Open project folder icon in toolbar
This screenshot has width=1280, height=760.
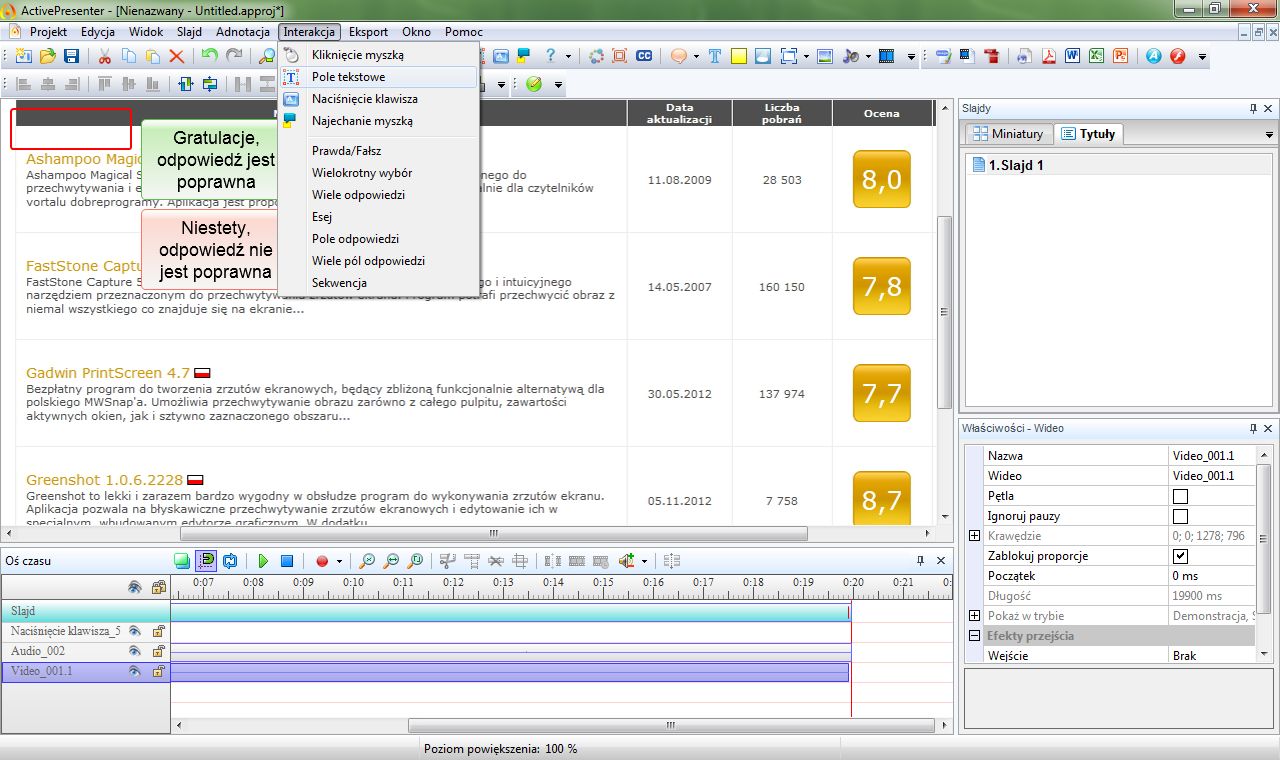[x=47, y=57]
